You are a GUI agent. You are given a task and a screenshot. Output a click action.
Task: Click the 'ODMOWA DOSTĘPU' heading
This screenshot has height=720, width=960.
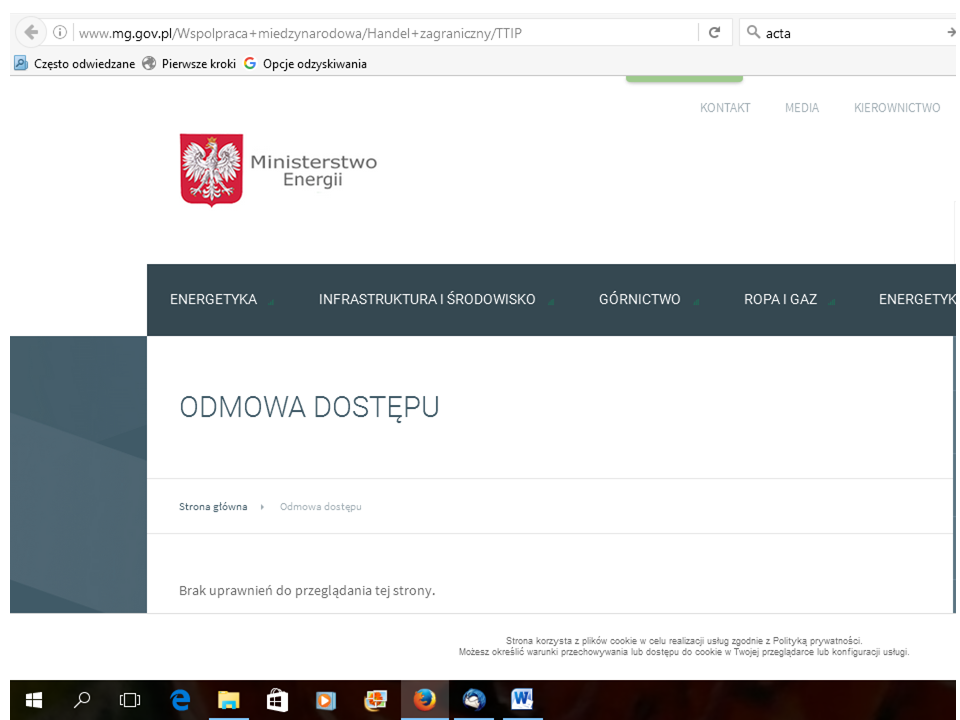tap(309, 408)
